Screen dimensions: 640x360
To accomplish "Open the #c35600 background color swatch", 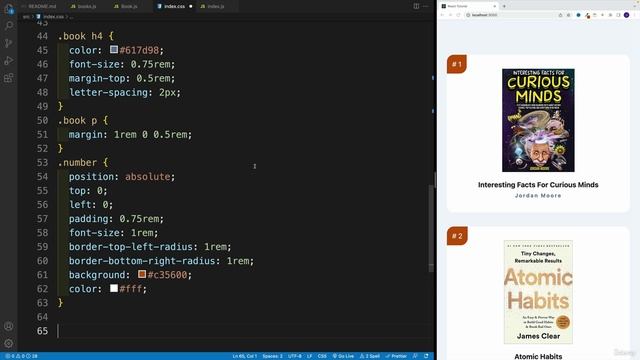I will [142, 274].
